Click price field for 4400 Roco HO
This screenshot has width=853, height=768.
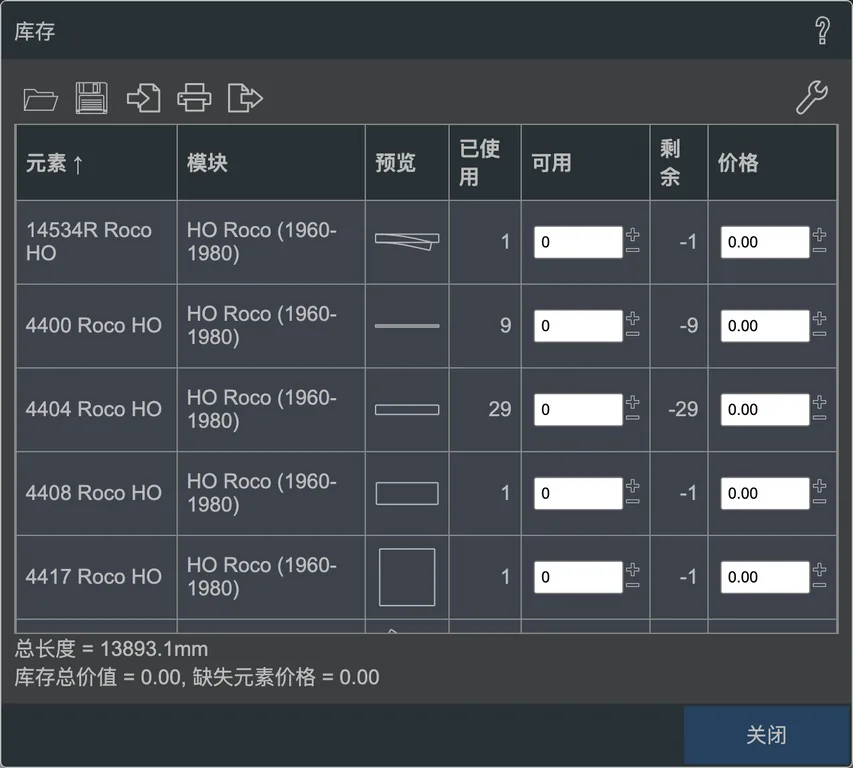(765, 326)
